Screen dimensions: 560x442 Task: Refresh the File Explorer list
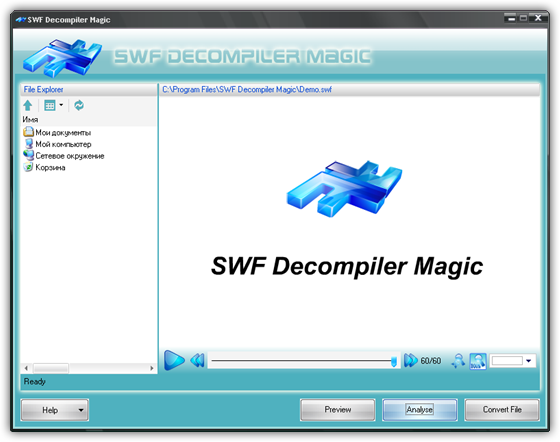[x=79, y=105]
